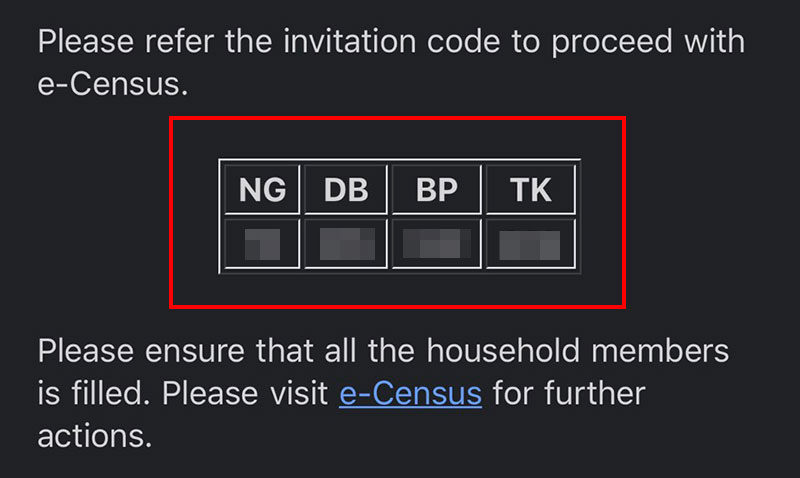This screenshot has width=800, height=478.
Task: Select the DB code header cell
Action: 346,189
